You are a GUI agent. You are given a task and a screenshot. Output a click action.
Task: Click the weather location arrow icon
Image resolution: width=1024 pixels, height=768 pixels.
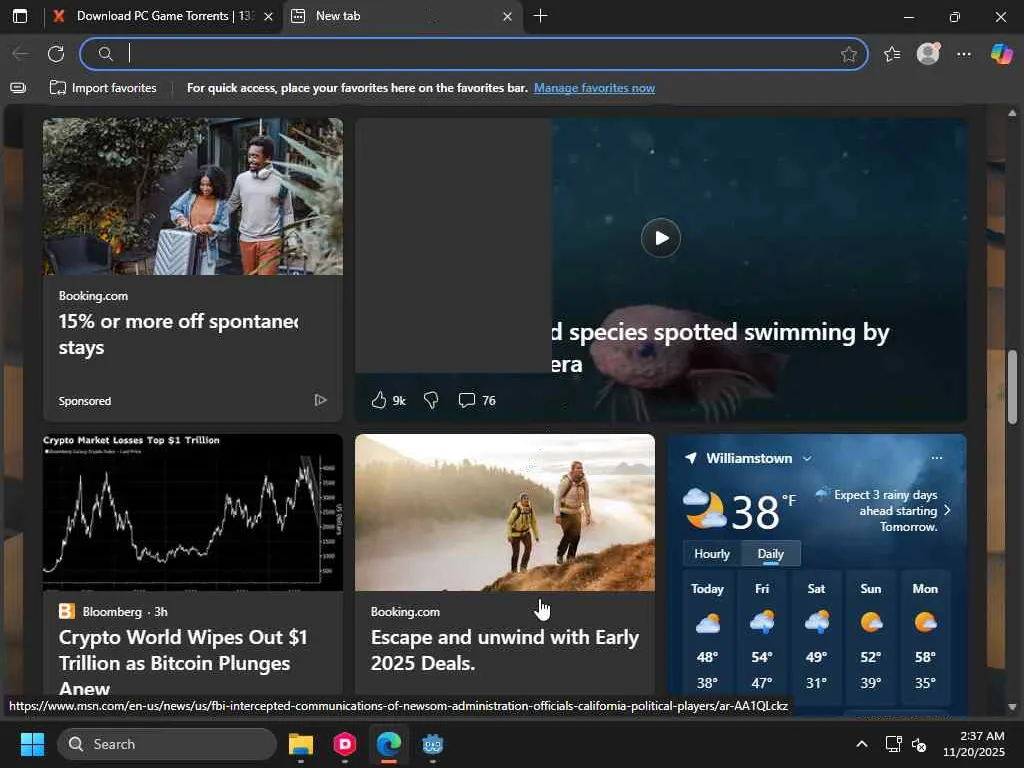691,458
